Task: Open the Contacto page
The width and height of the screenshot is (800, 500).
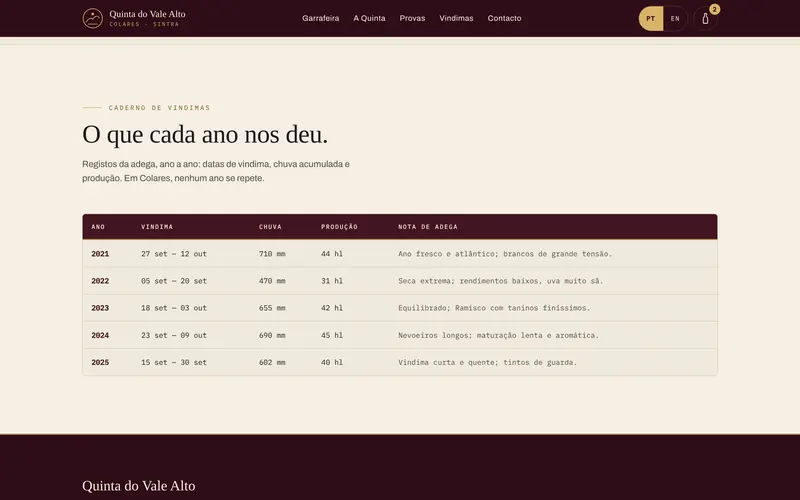Action: (x=504, y=18)
